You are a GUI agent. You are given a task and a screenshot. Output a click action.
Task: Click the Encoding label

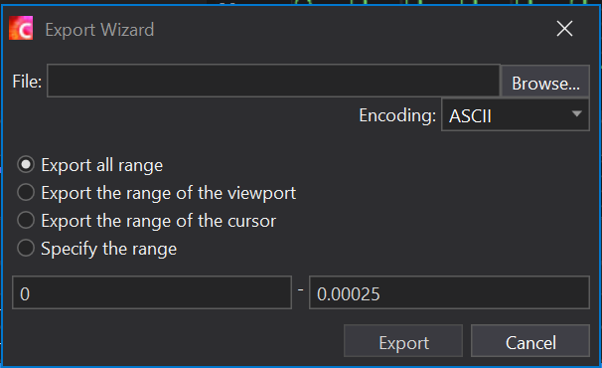click(x=397, y=115)
